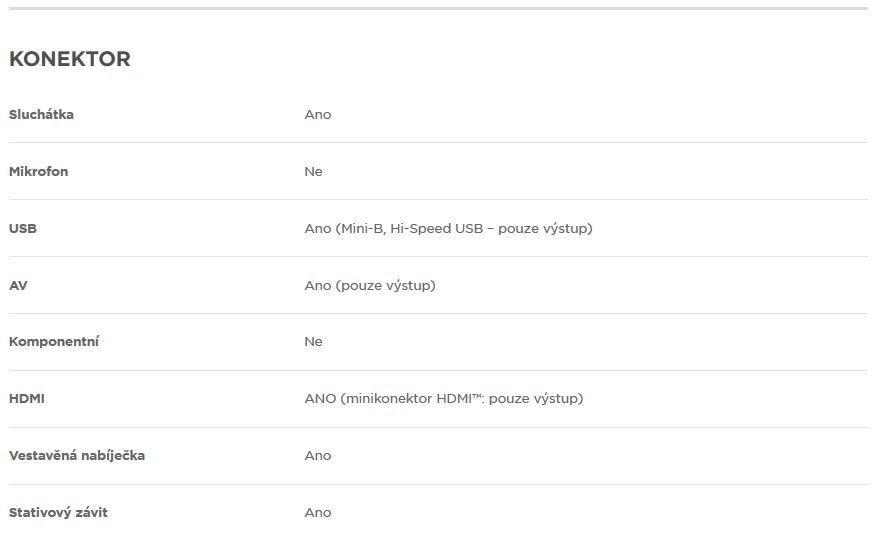Select the HDMI row label
This screenshot has width=877, height=548.
click(27, 399)
